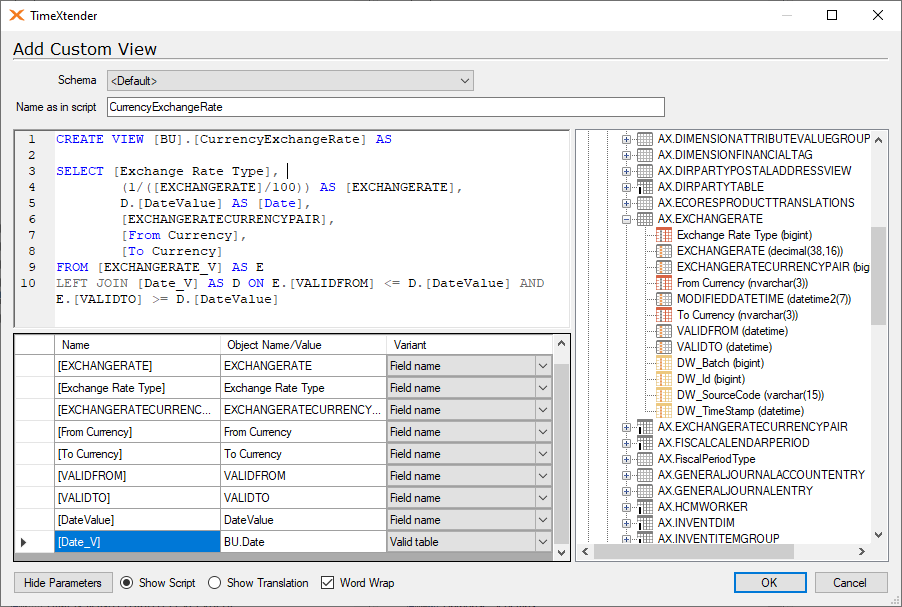The height and width of the screenshot is (607, 902).
Task: Click table icon of AX.INVENTDIM
Action: point(645,523)
